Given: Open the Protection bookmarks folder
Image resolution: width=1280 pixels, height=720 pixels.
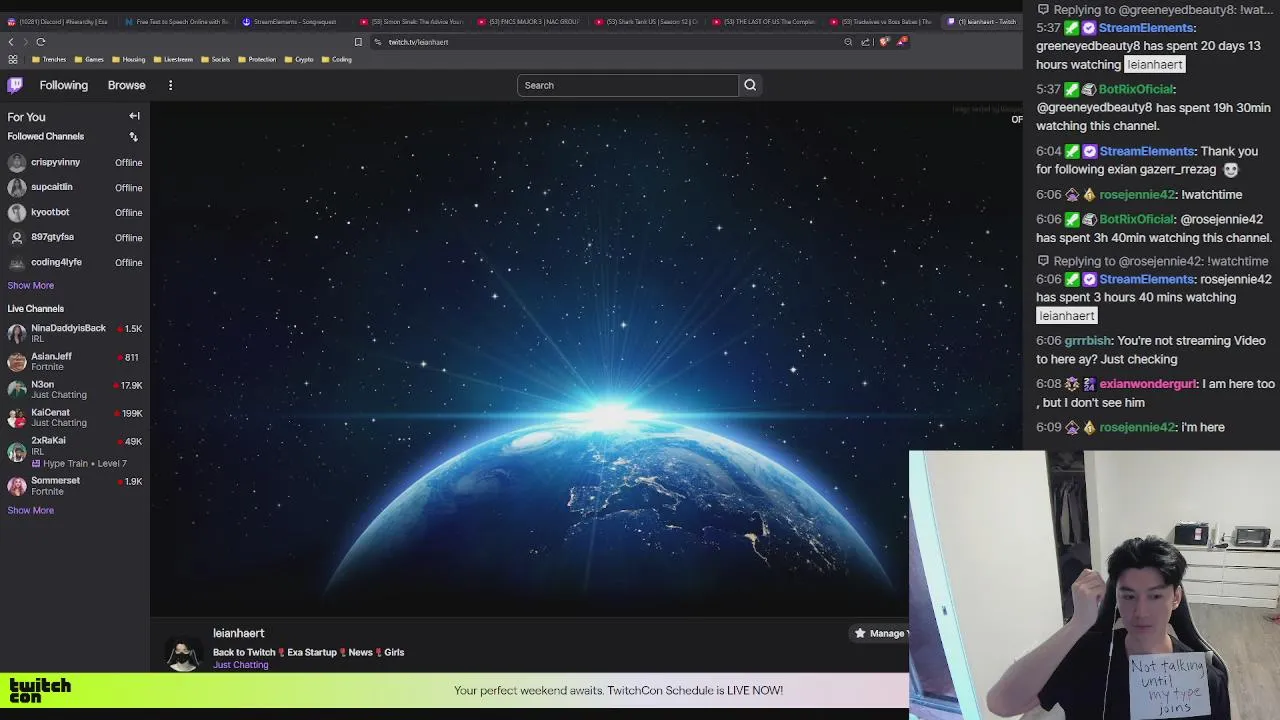Looking at the screenshot, I should 256,59.
